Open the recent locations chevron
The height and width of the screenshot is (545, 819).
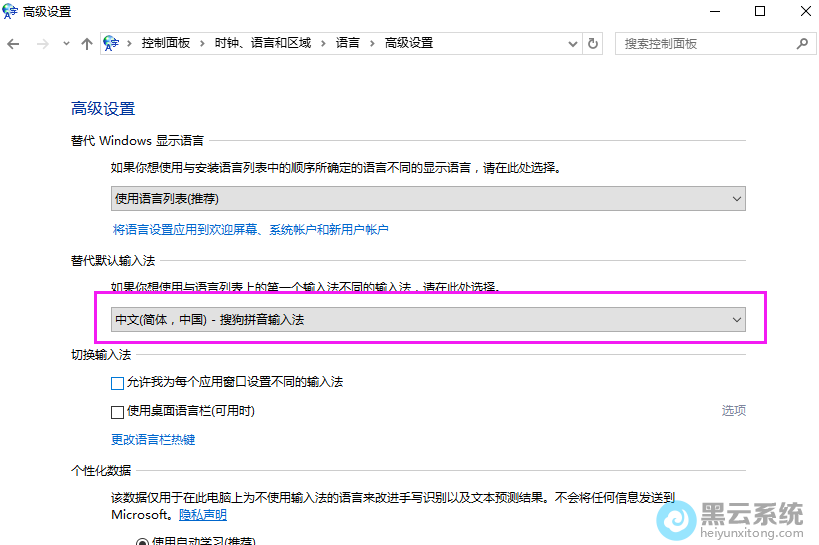tap(66, 44)
